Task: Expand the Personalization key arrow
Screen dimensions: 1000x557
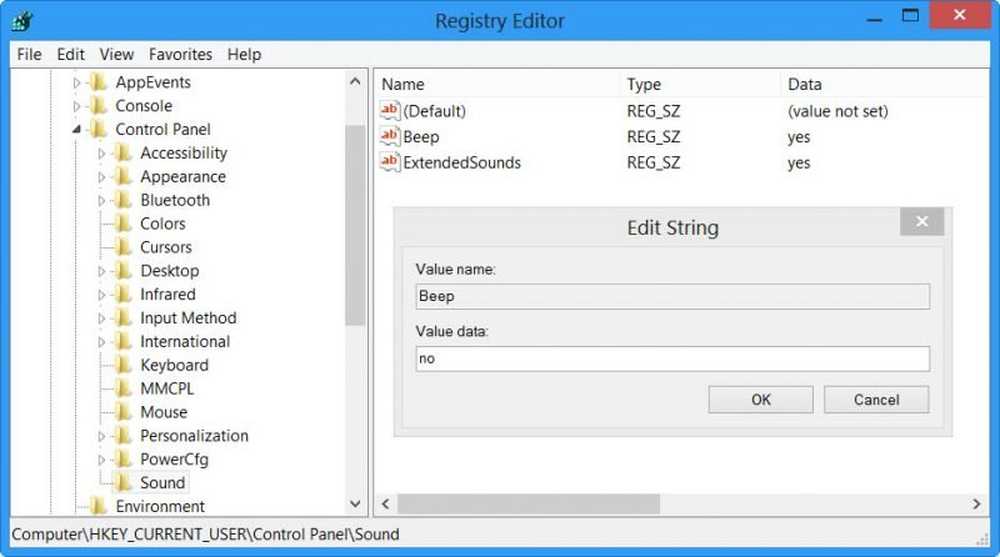Action: click(101, 437)
